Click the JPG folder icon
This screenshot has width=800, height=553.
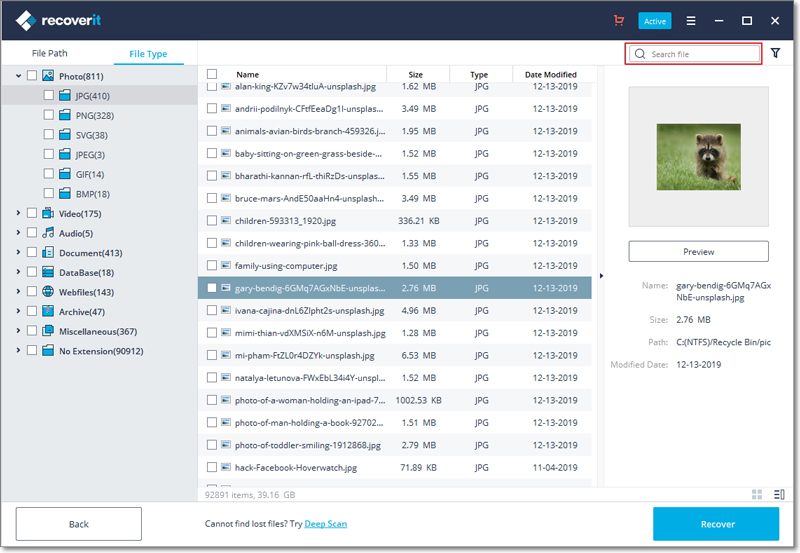tap(65, 95)
